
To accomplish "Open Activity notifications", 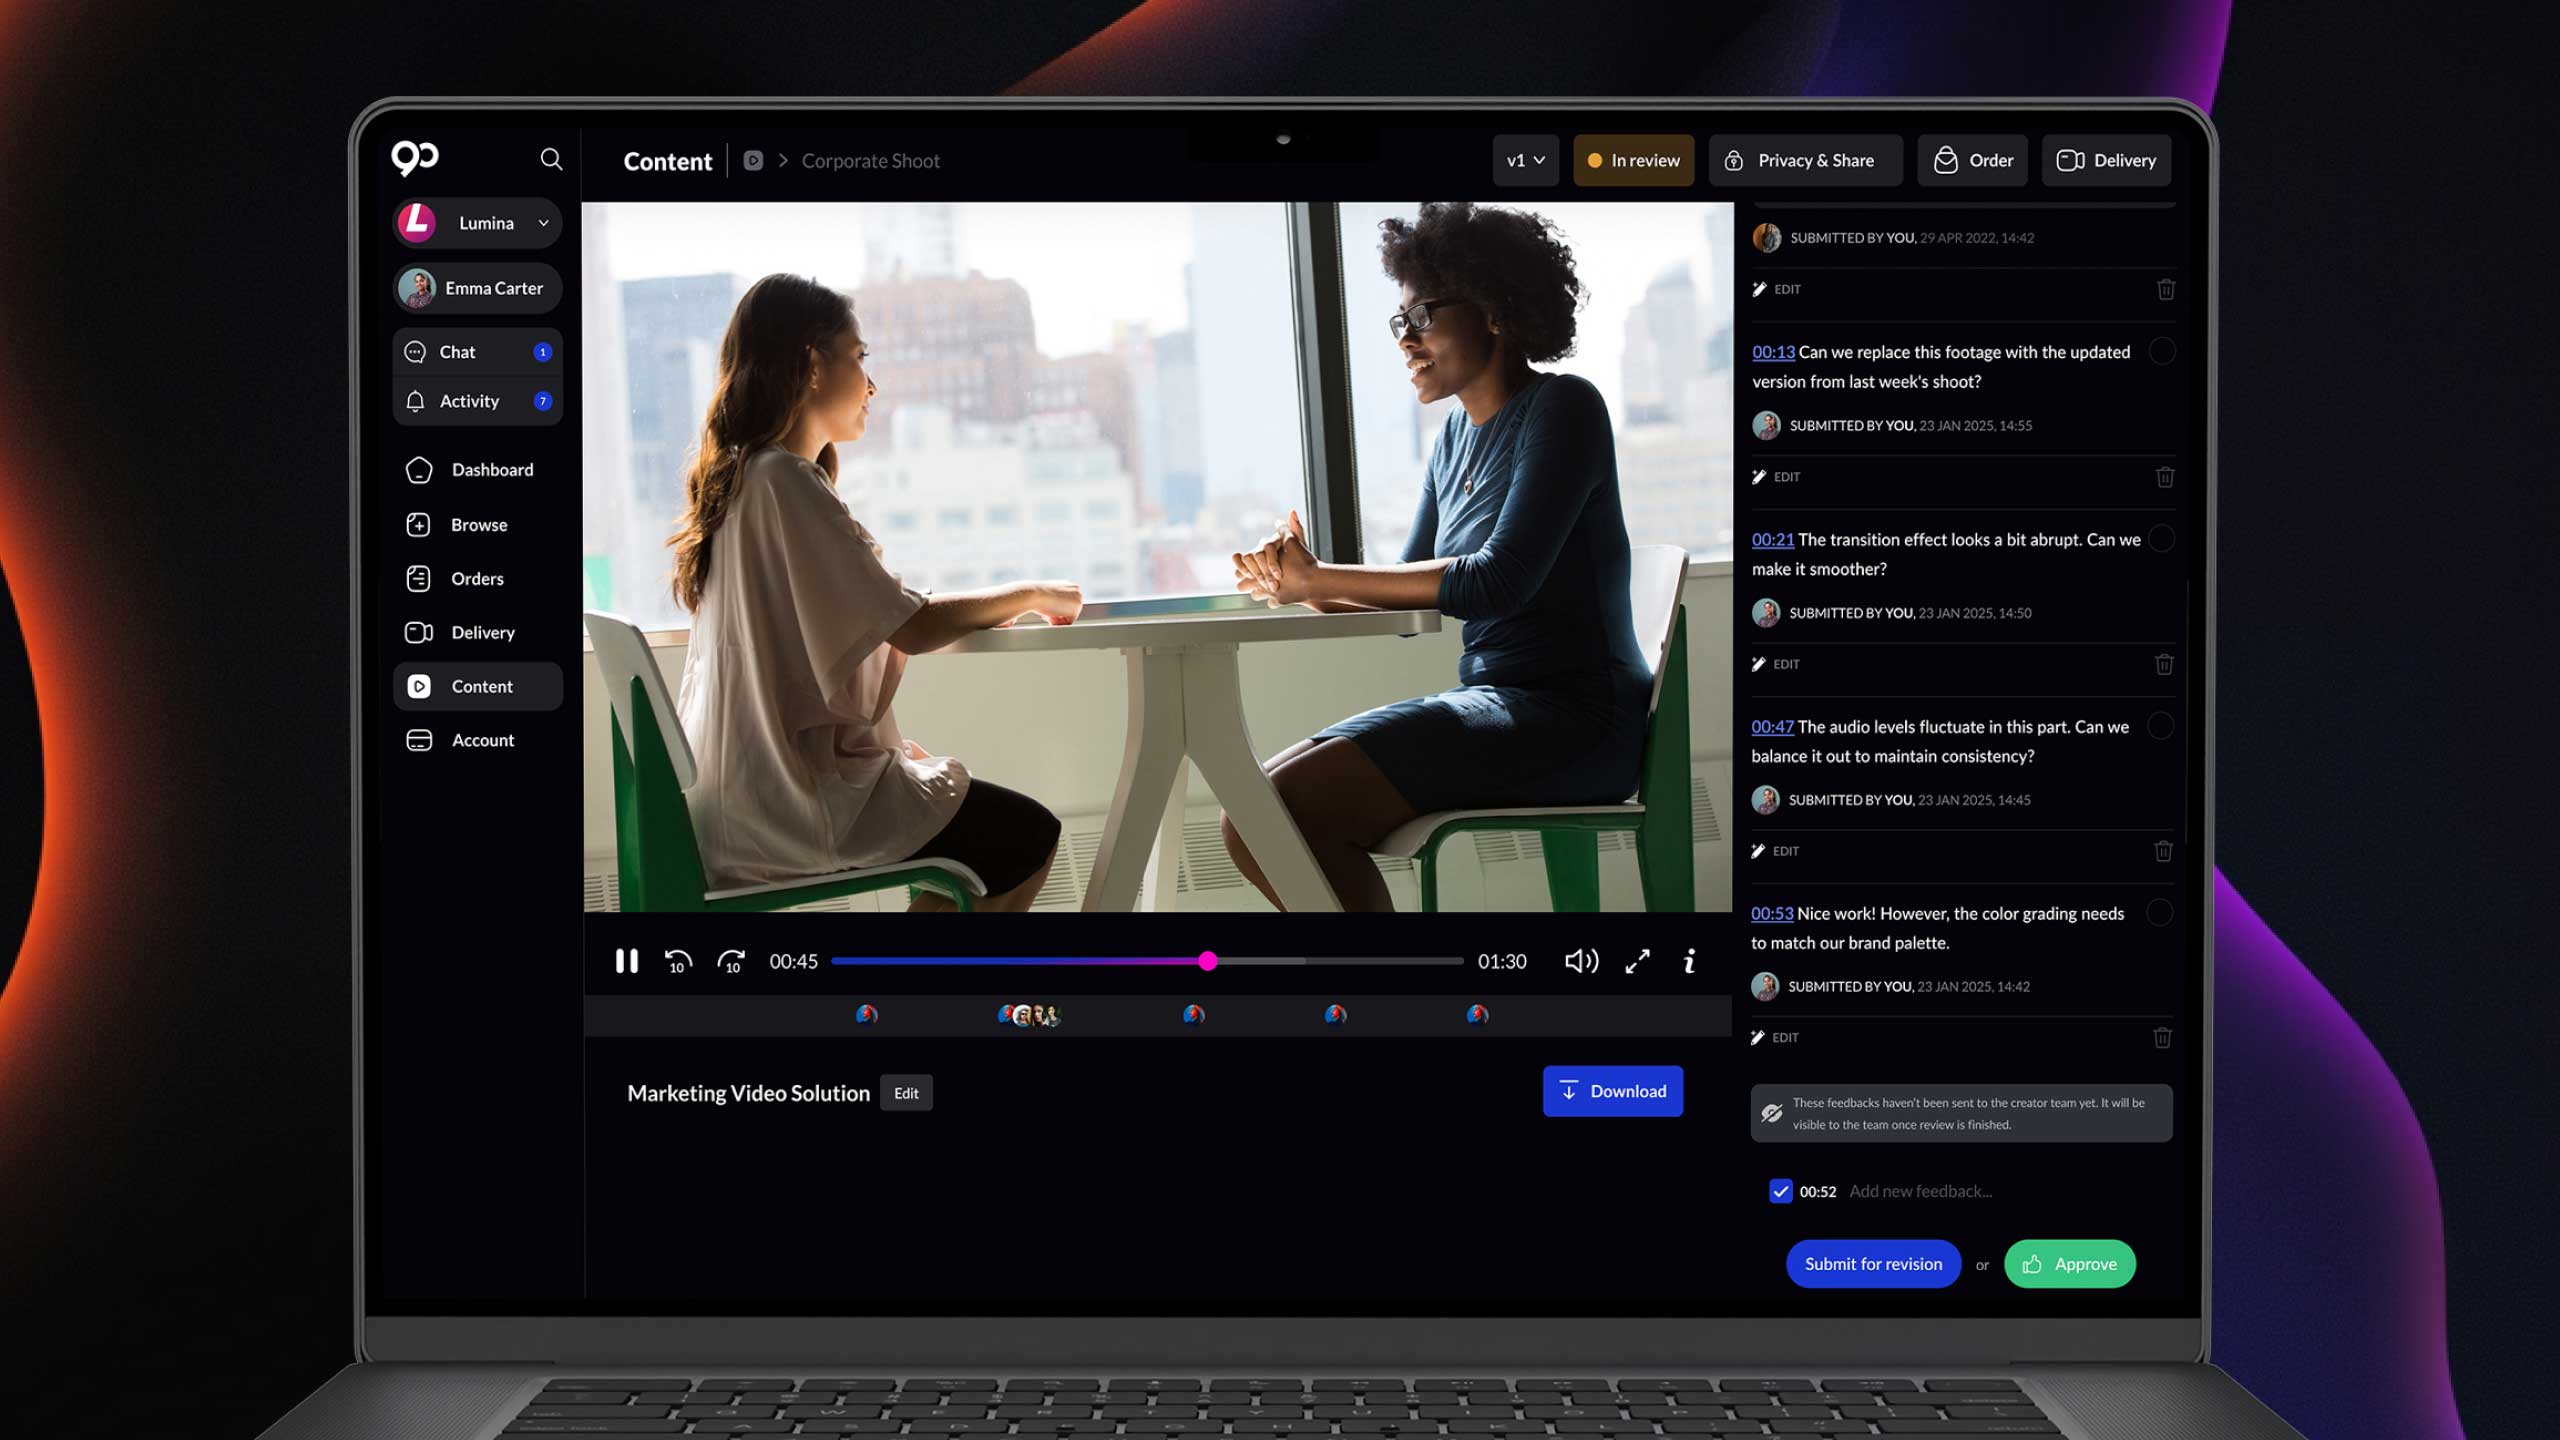I will click(x=477, y=401).
